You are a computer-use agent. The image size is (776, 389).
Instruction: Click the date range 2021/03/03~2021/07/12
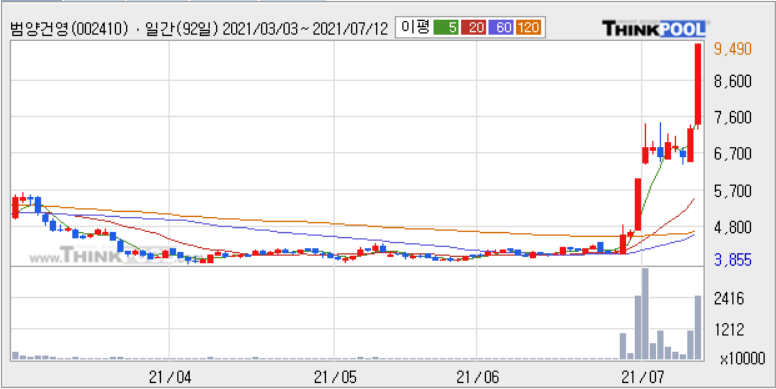(304, 29)
